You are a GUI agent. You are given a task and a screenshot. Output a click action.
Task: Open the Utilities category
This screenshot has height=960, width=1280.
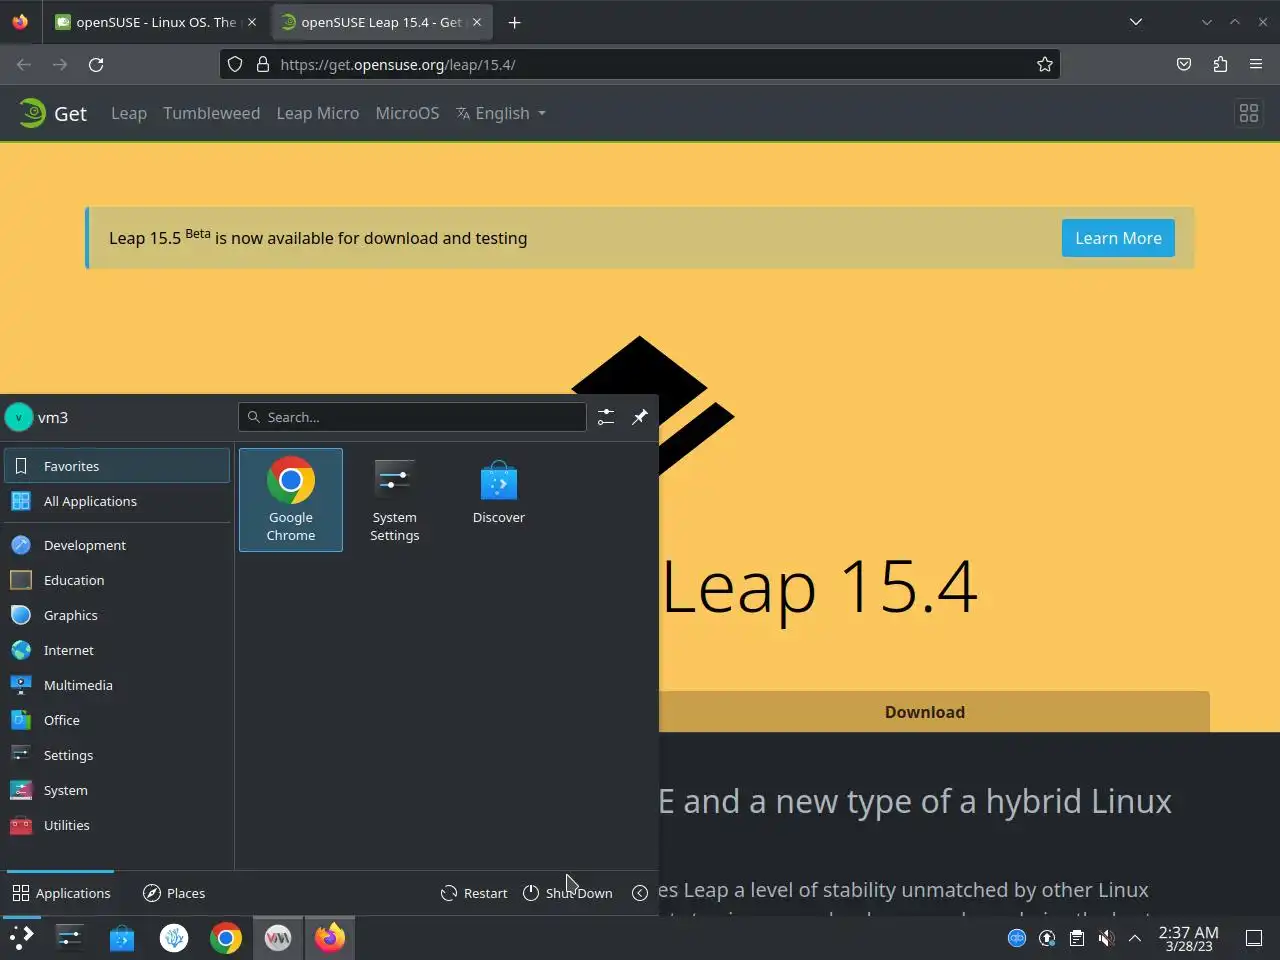117,825
